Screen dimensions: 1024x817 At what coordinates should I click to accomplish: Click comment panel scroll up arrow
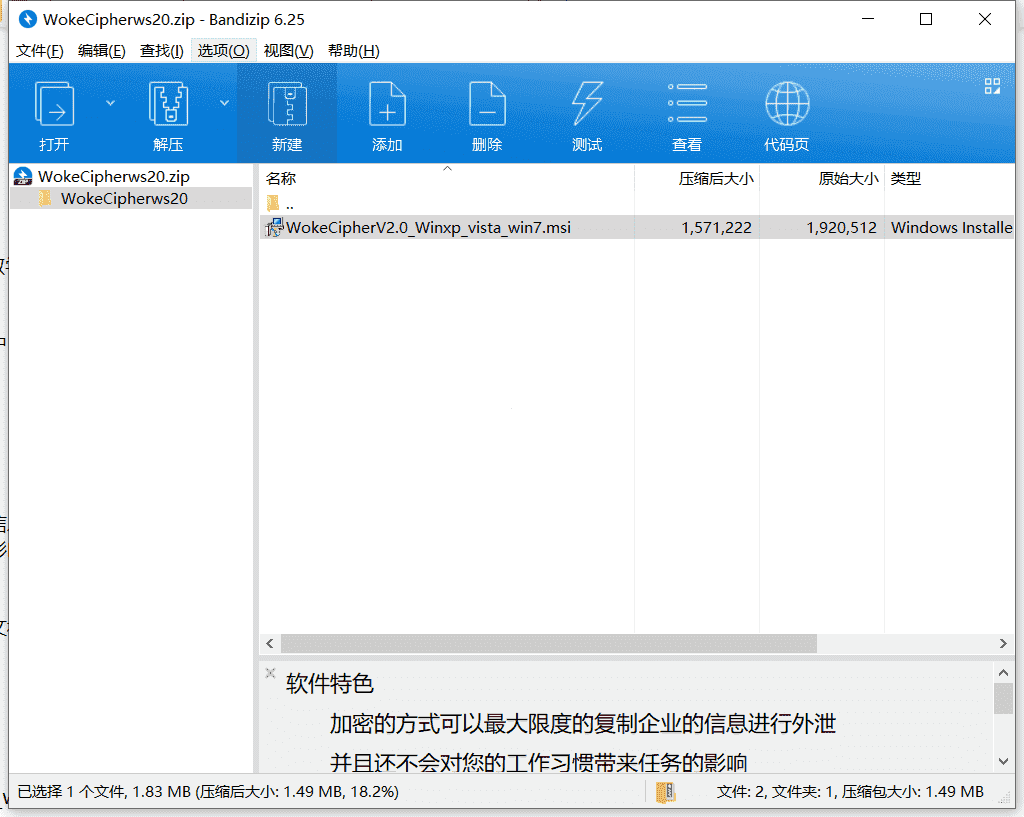1004,673
